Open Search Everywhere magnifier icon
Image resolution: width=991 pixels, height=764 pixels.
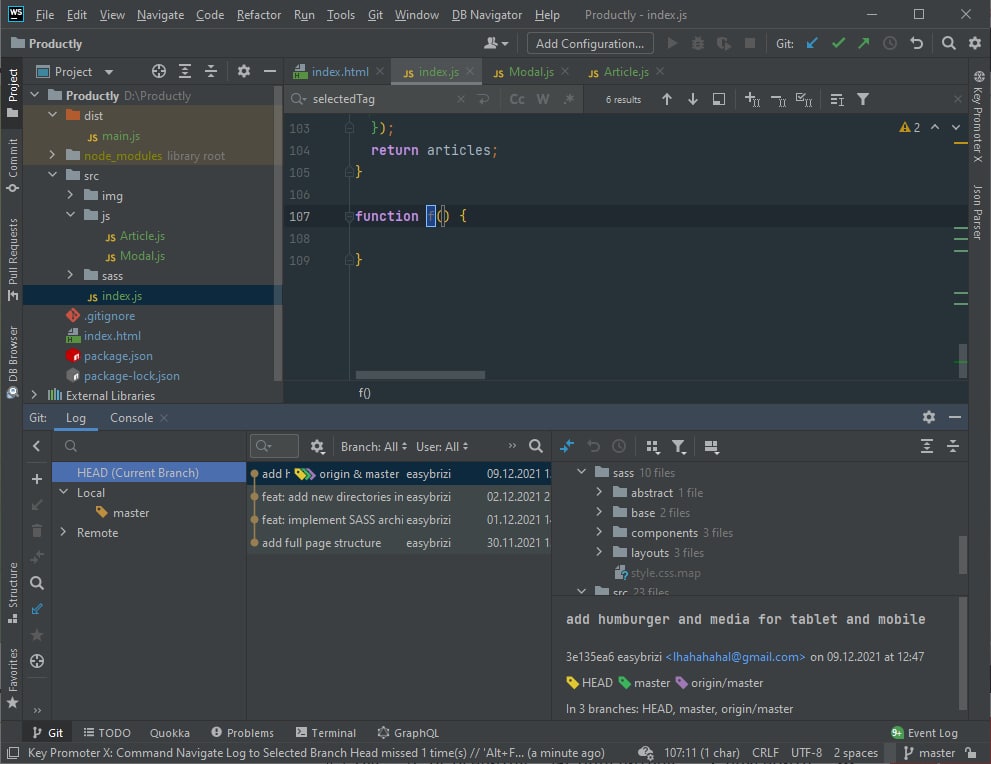[949, 44]
